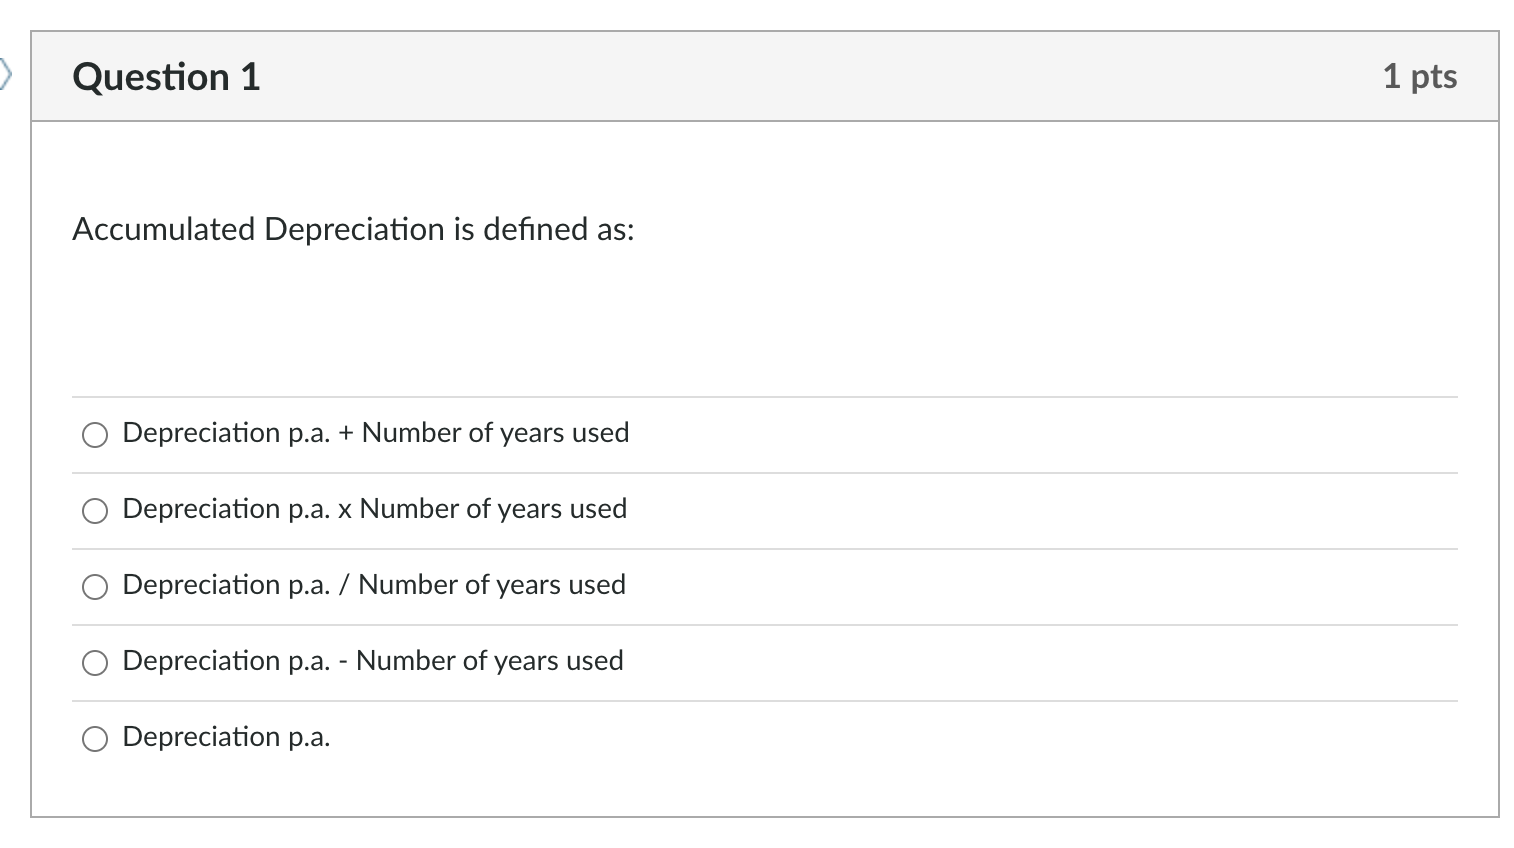Click the slash symbol in the third answer
Viewport: 1514px width, 848px height.
(x=344, y=585)
